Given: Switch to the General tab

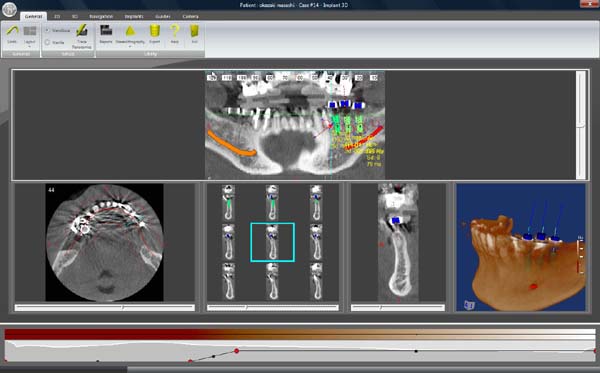Looking at the screenshot, I should tap(33, 16).
